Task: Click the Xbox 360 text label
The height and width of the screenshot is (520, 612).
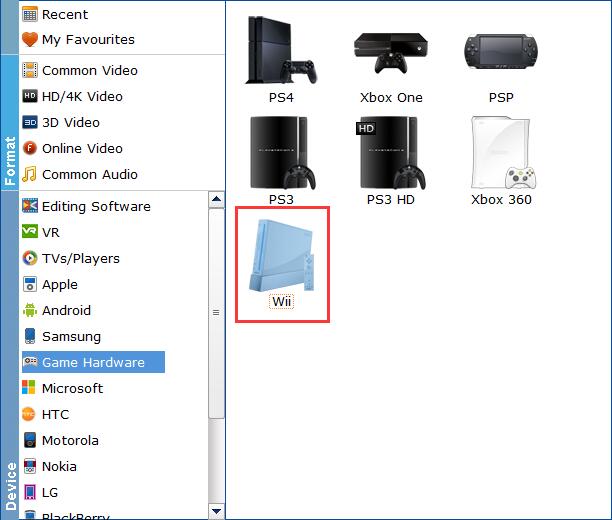Action: (501, 200)
